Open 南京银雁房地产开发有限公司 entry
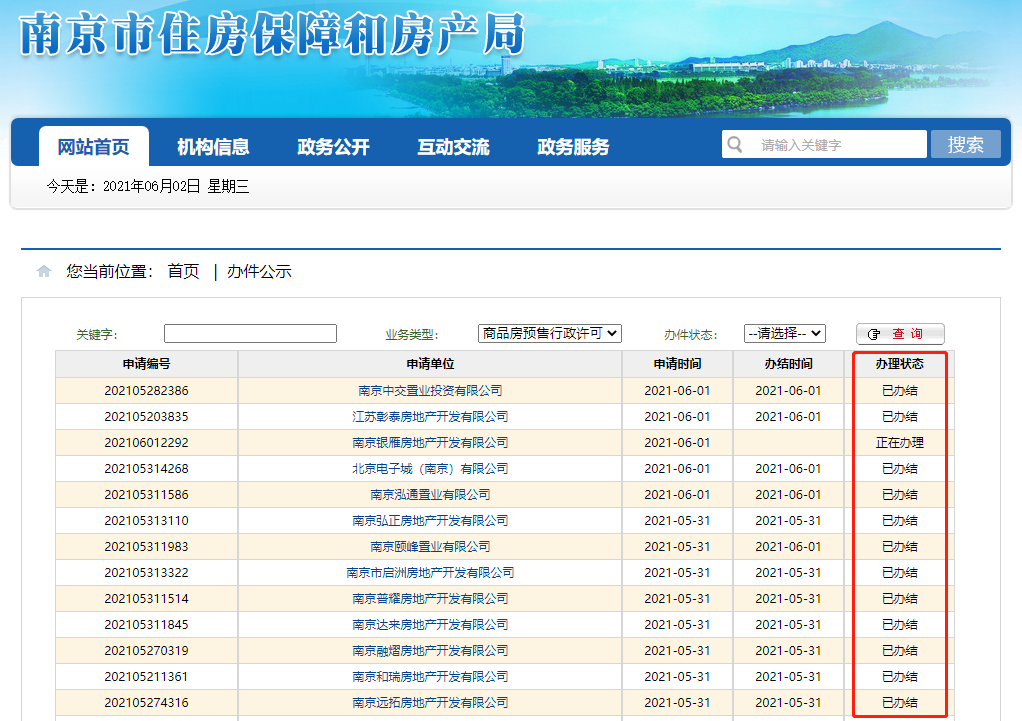 tap(430, 443)
